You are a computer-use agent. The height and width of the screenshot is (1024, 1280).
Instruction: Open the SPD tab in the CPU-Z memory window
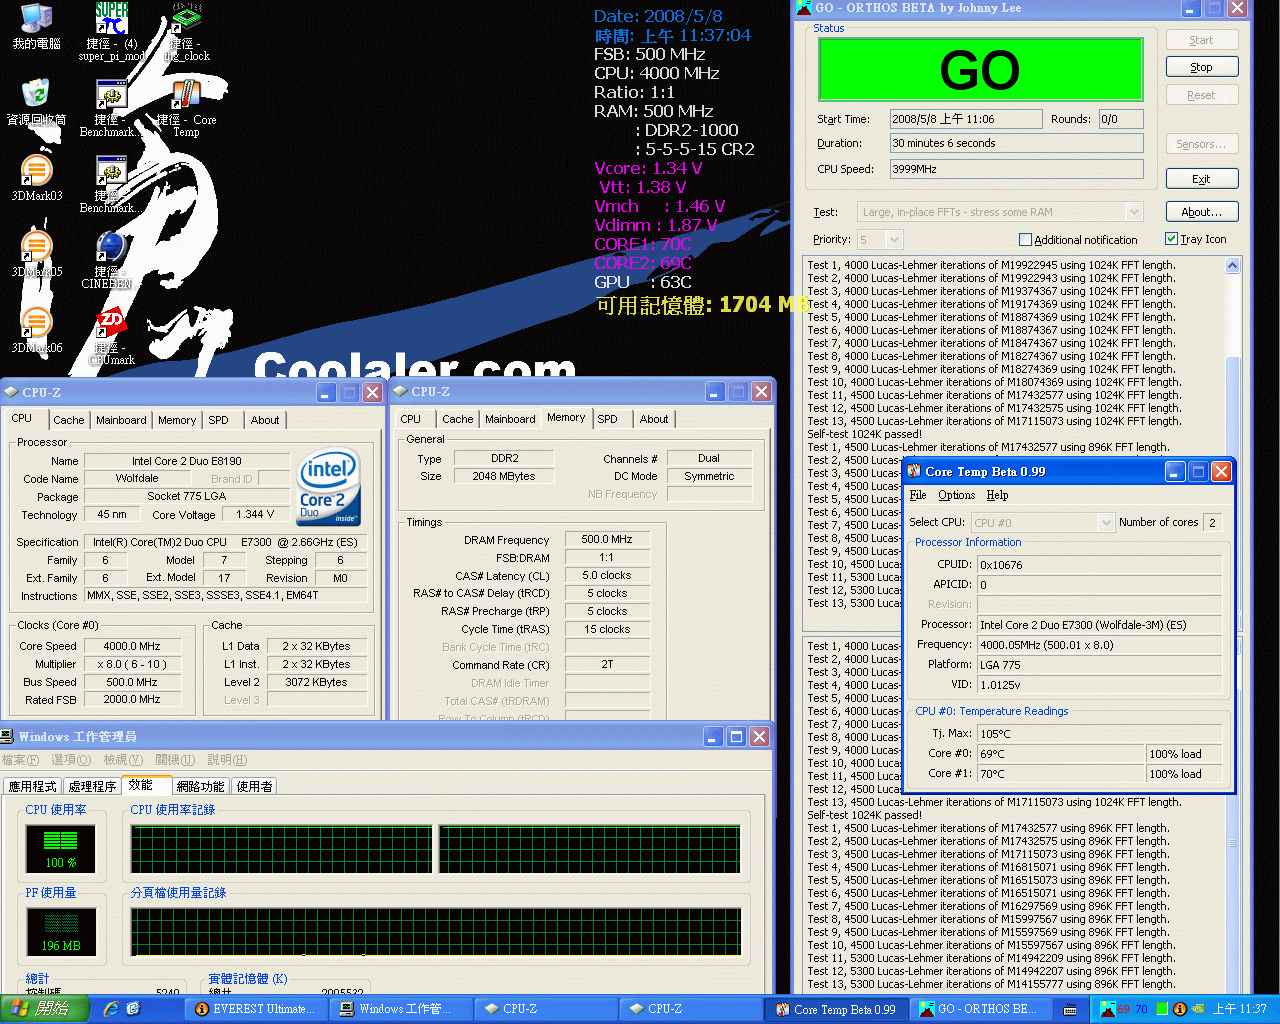(x=607, y=420)
